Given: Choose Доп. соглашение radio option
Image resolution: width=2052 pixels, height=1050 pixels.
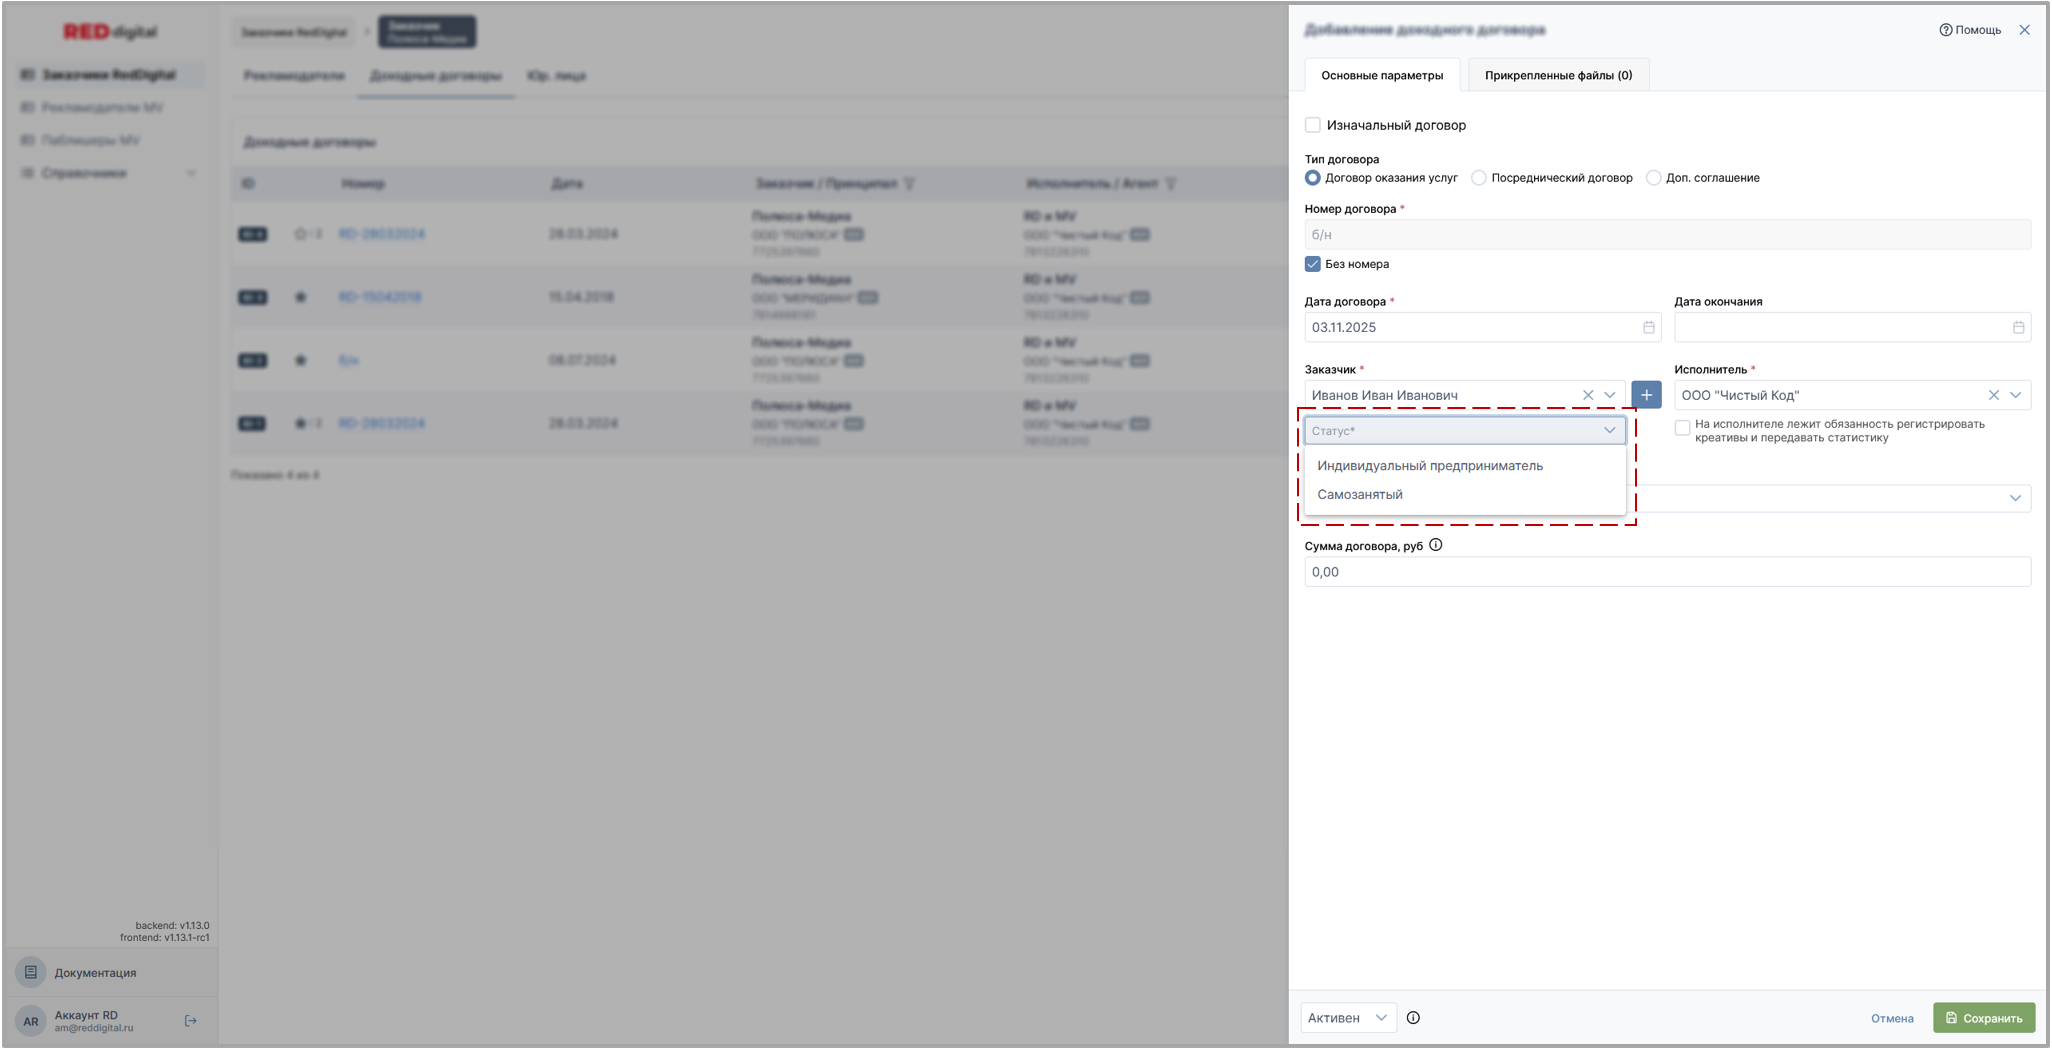Looking at the screenshot, I should click(x=1653, y=178).
